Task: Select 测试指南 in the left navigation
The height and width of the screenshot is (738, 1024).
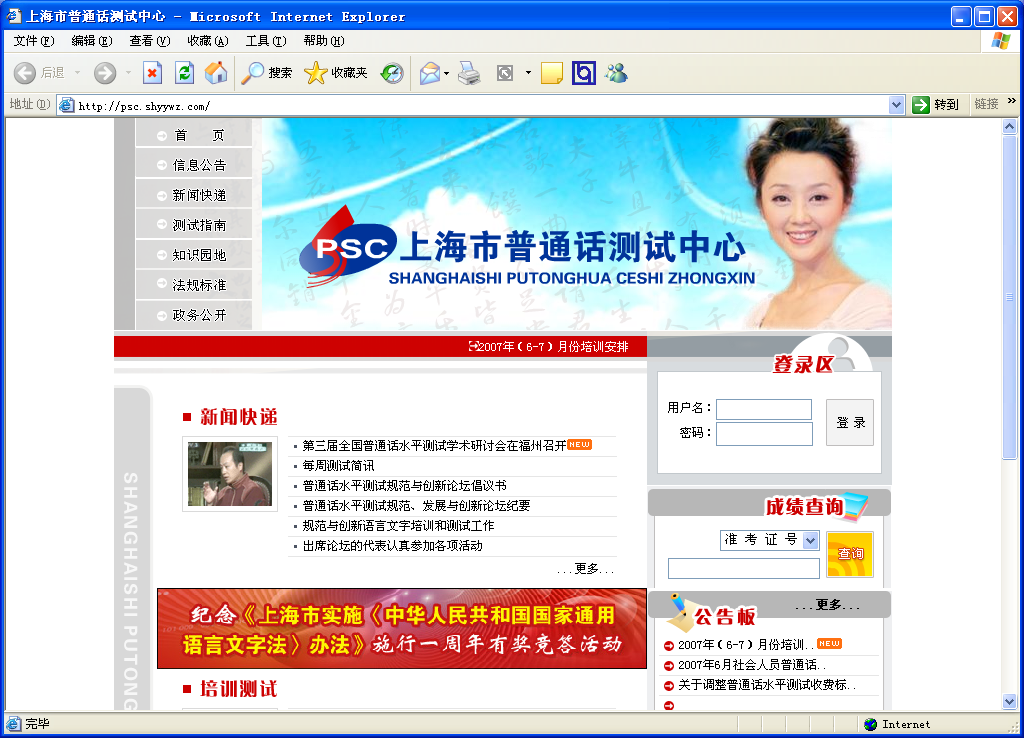Action: pyautogui.click(x=199, y=225)
